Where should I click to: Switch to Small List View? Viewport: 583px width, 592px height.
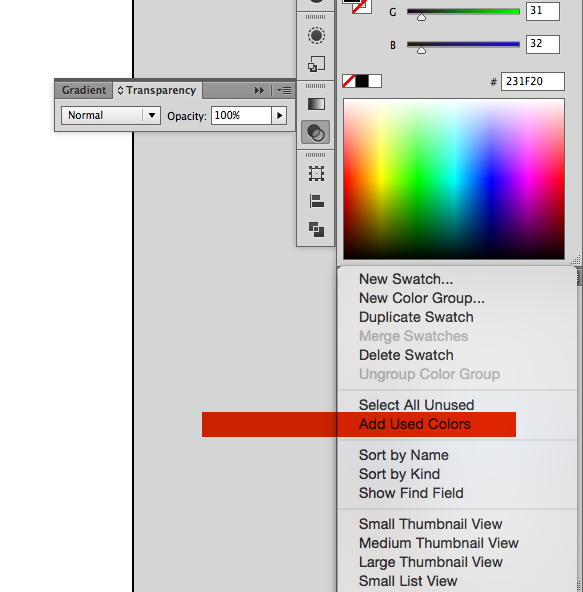coord(408,581)
